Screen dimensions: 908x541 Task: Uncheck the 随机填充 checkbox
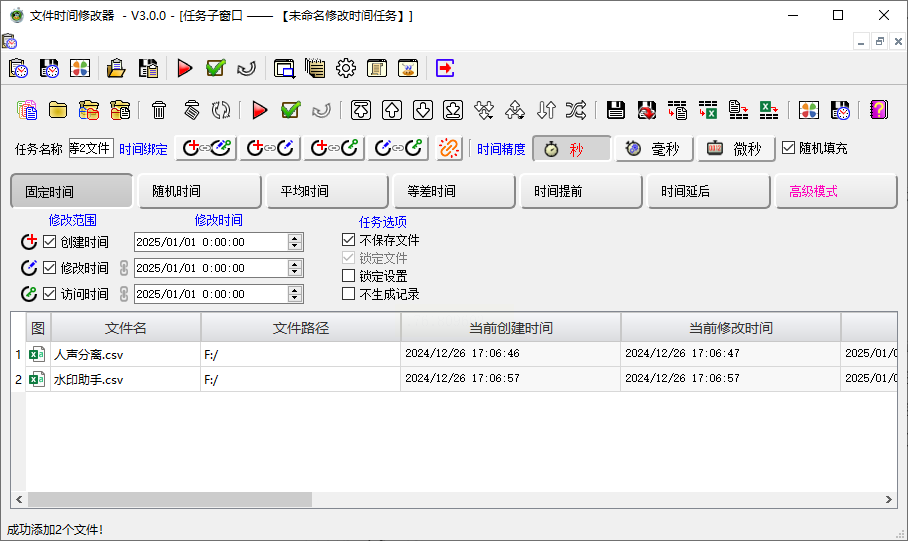pos(789,148)
